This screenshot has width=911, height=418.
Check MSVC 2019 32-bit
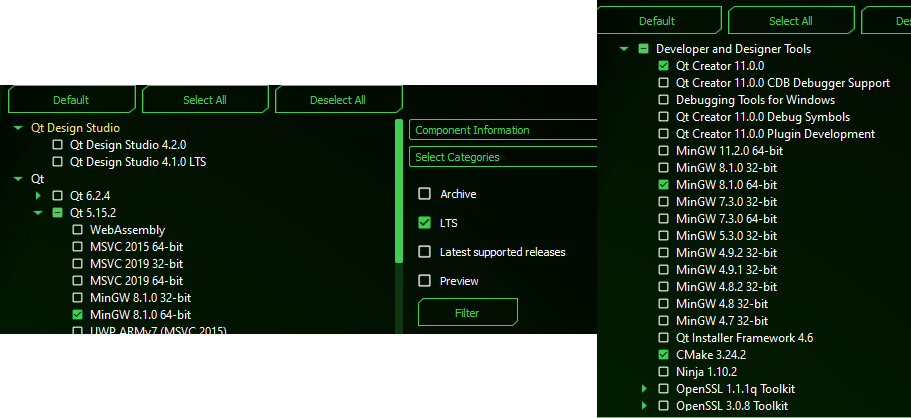77,263
